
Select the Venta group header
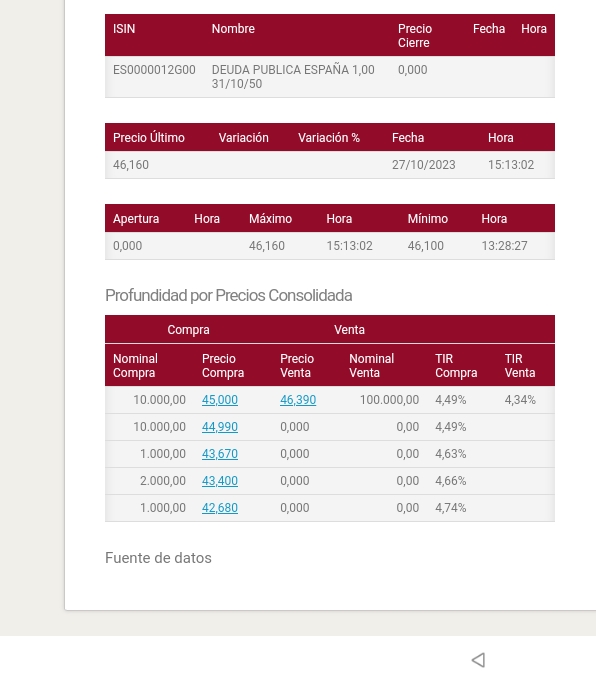[x=349, y=330]
